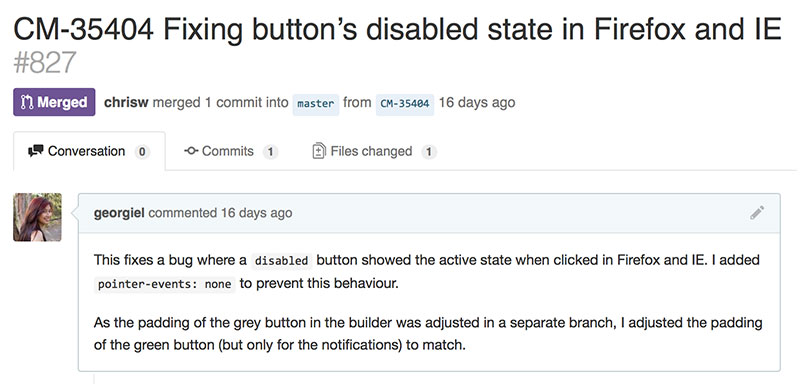Click georgiel's avatar photo

pyautogui.click(x=37, y=217)
